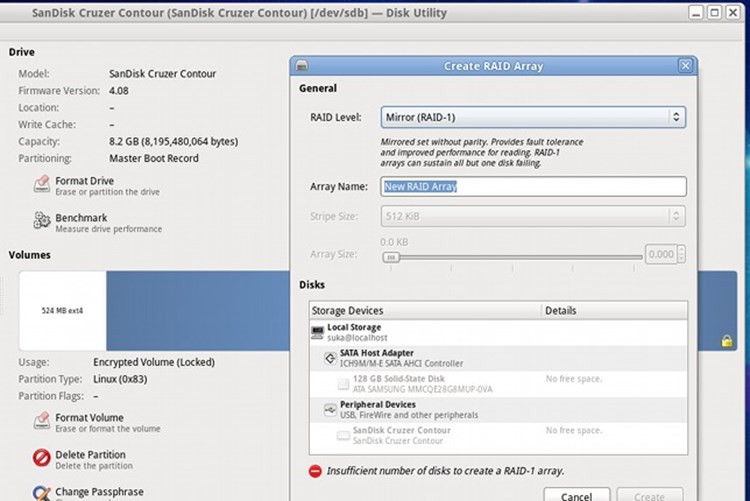Screen dimensions: 750x501
Task: Click 'No free space.' for SanDisk Cruzer Contour
Action: pos(574,431)
